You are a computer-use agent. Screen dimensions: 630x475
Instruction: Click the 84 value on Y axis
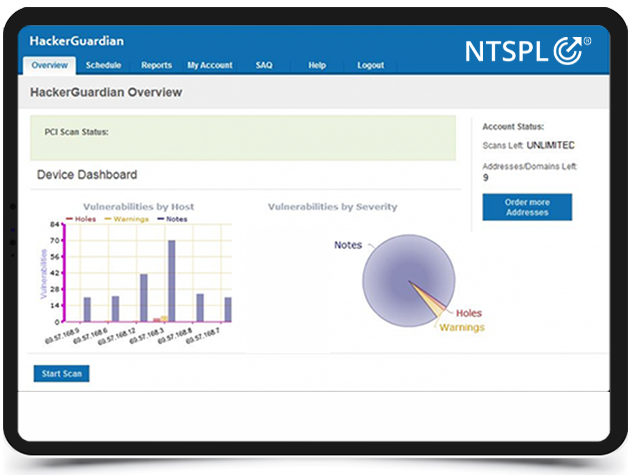click(x=55, y=224)
